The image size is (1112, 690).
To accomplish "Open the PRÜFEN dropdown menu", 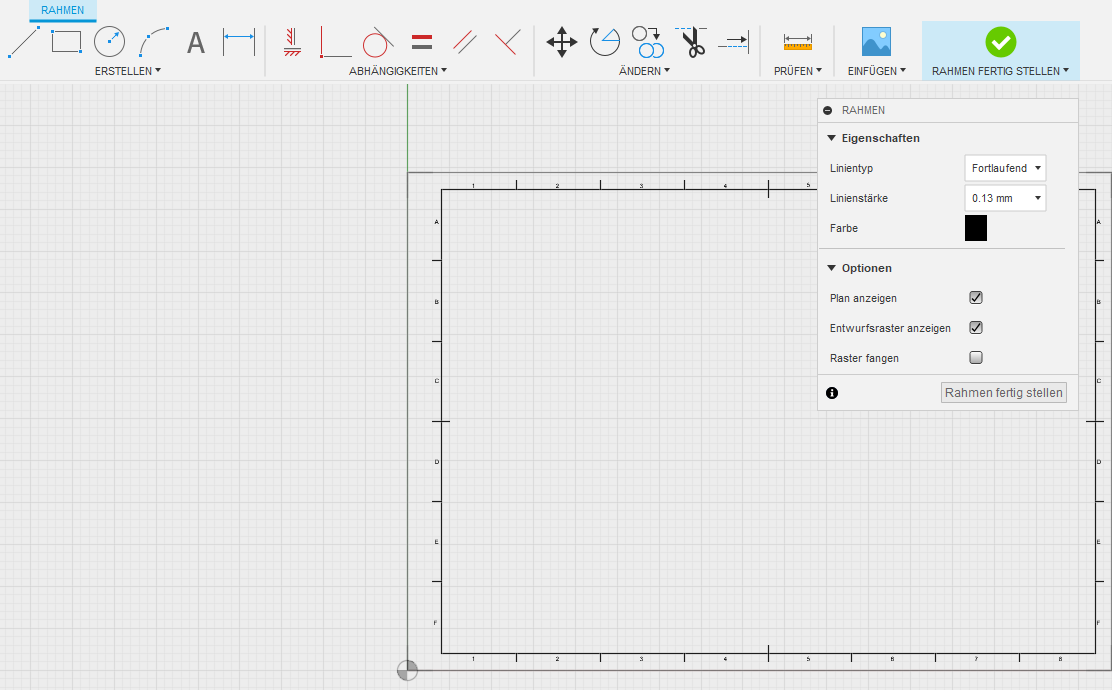I will 798,71.
